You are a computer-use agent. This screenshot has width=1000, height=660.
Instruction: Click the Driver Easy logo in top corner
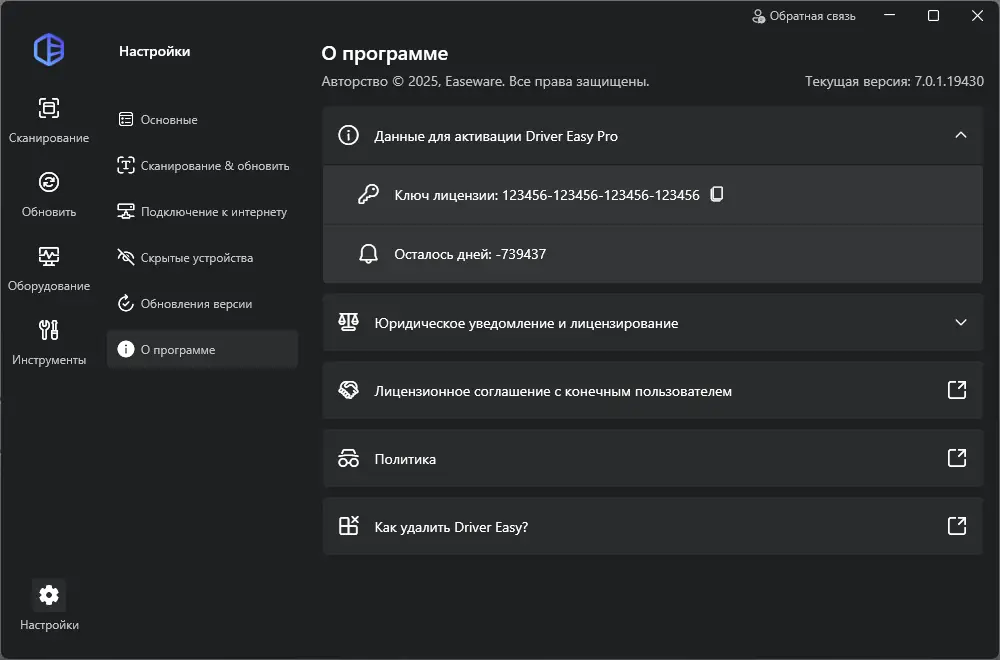(x=48, y=50)
